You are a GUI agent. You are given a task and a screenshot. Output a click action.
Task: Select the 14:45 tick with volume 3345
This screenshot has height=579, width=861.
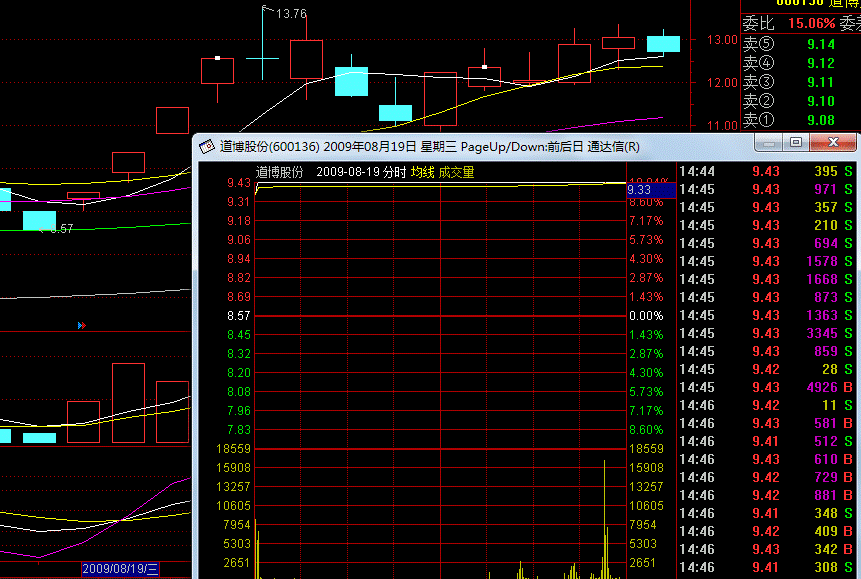[x=767, y=333]
